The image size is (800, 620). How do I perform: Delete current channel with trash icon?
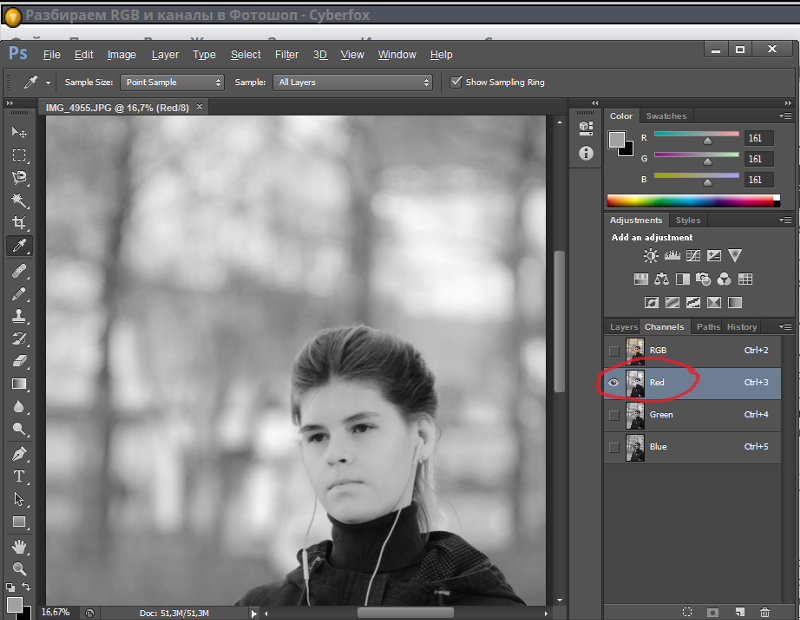765,611
